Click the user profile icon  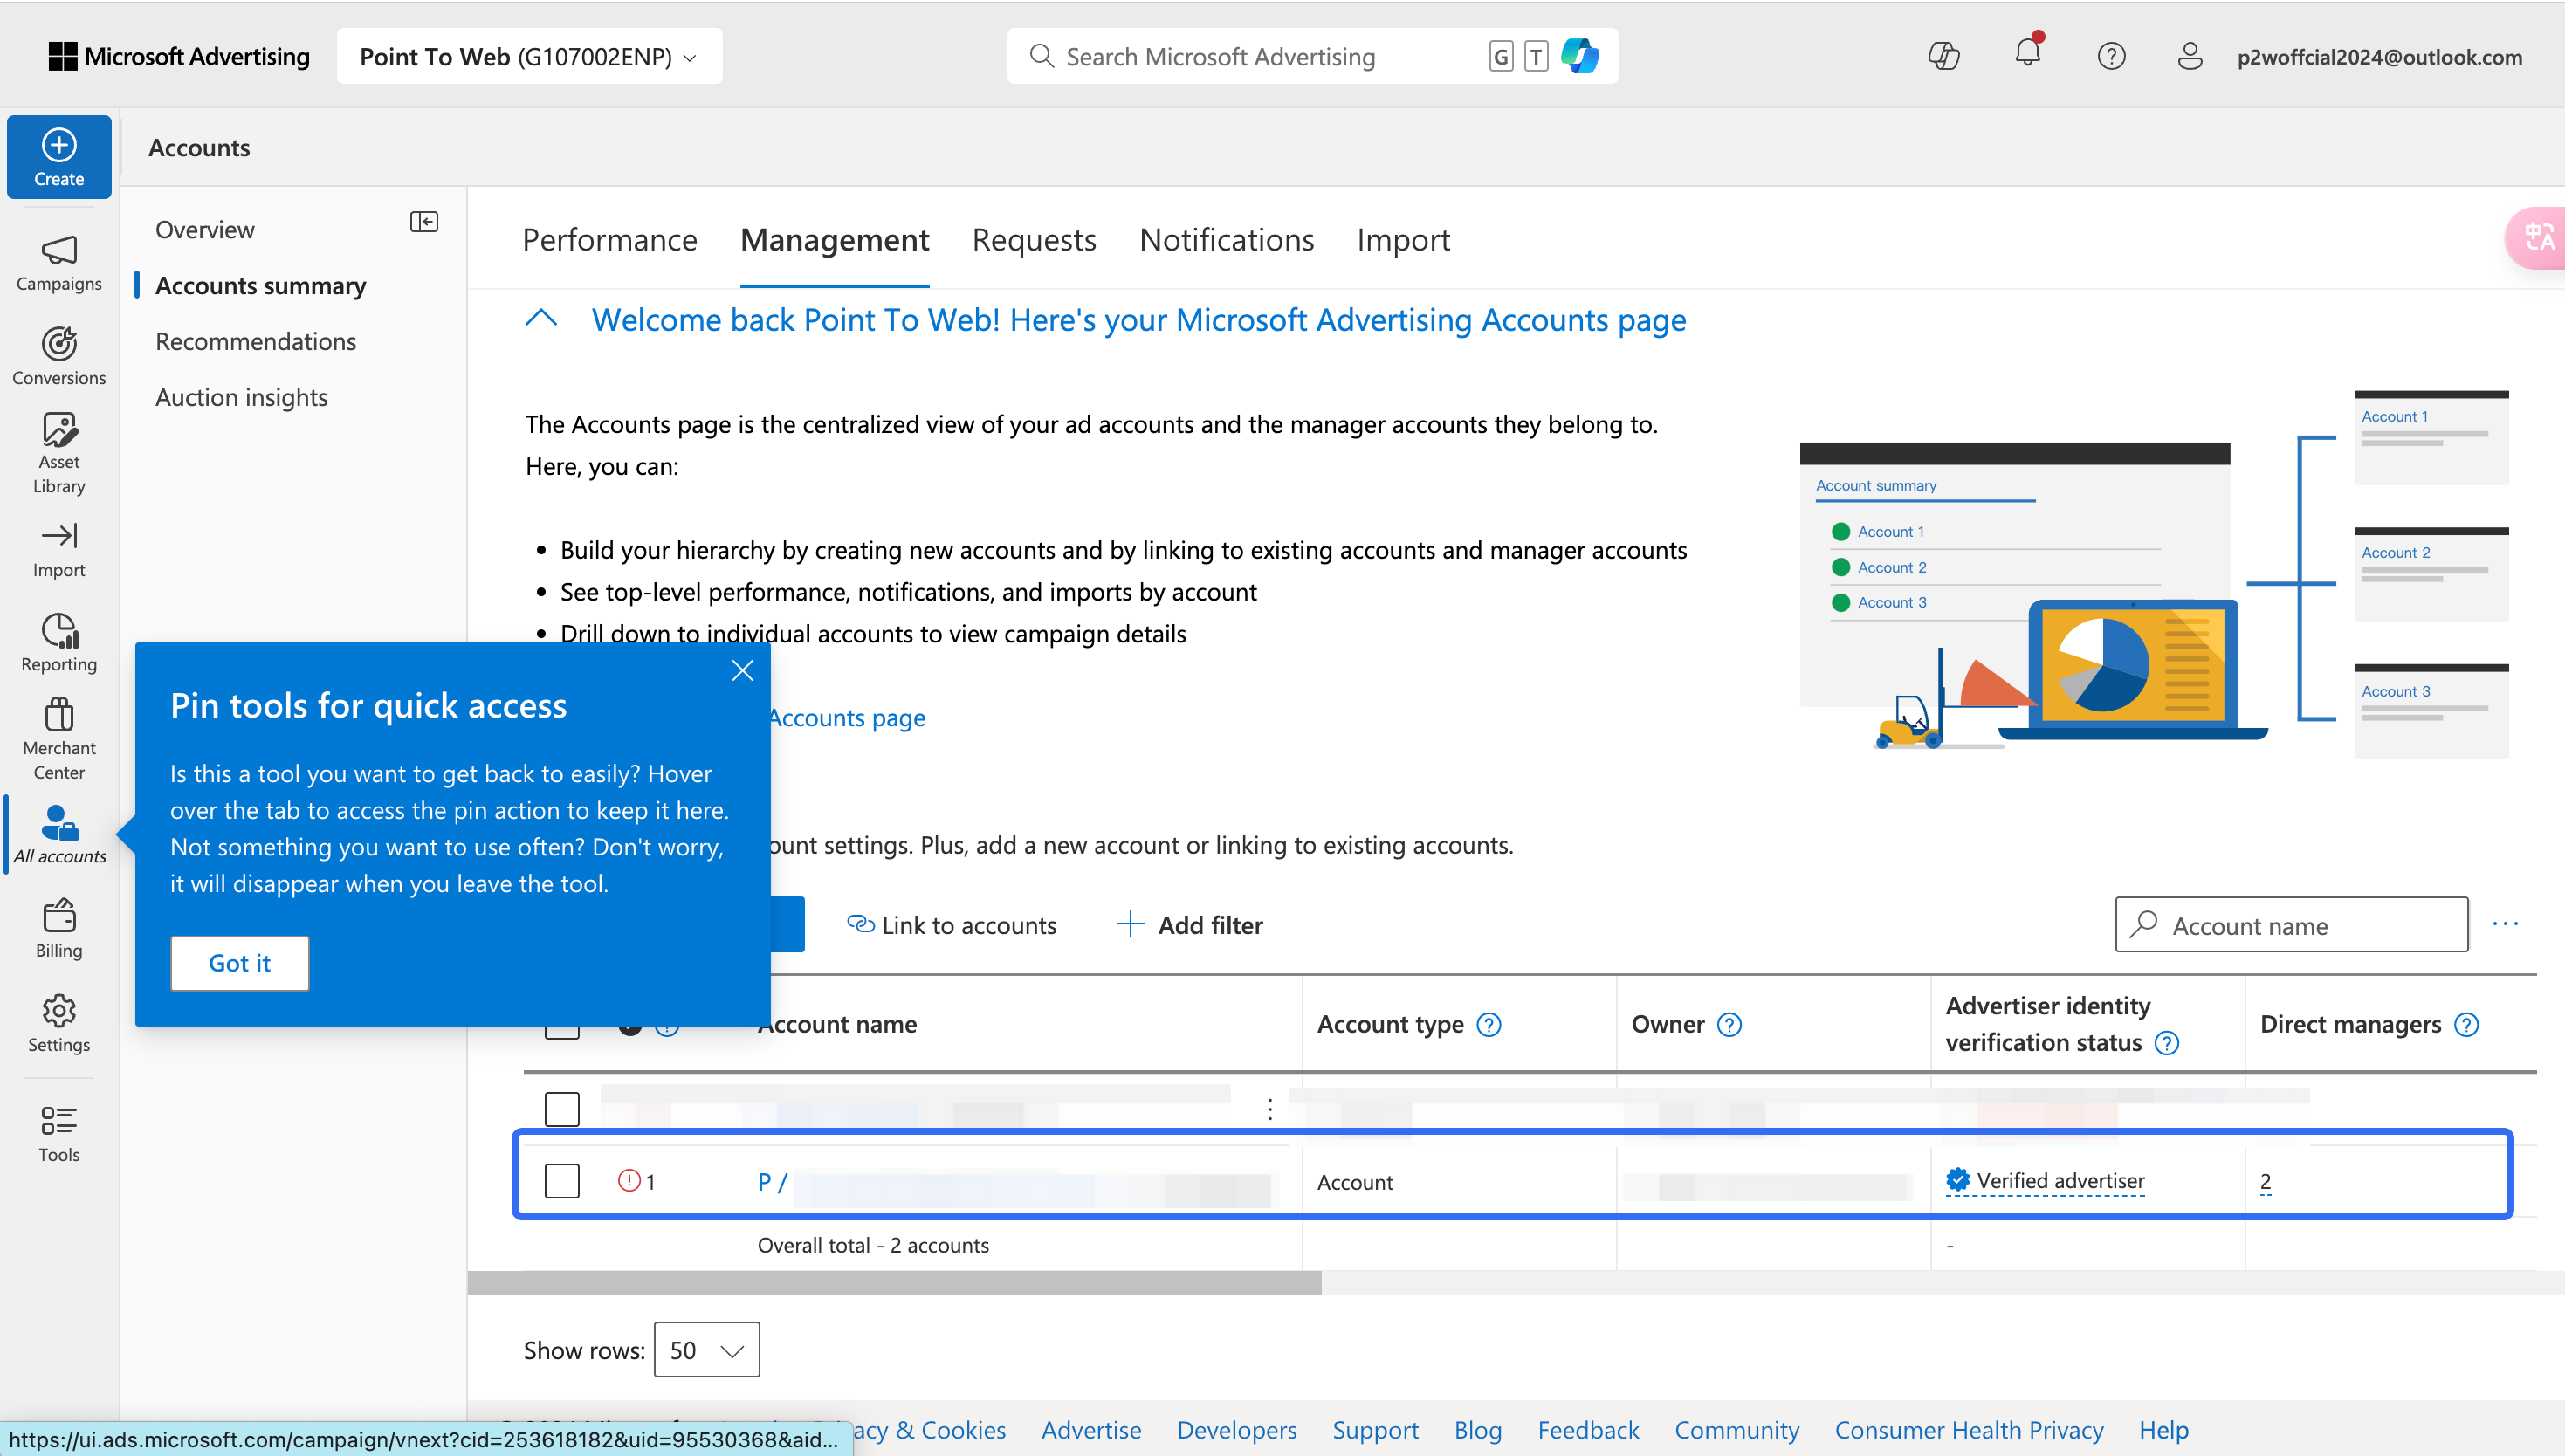(x=2190, y=56)
